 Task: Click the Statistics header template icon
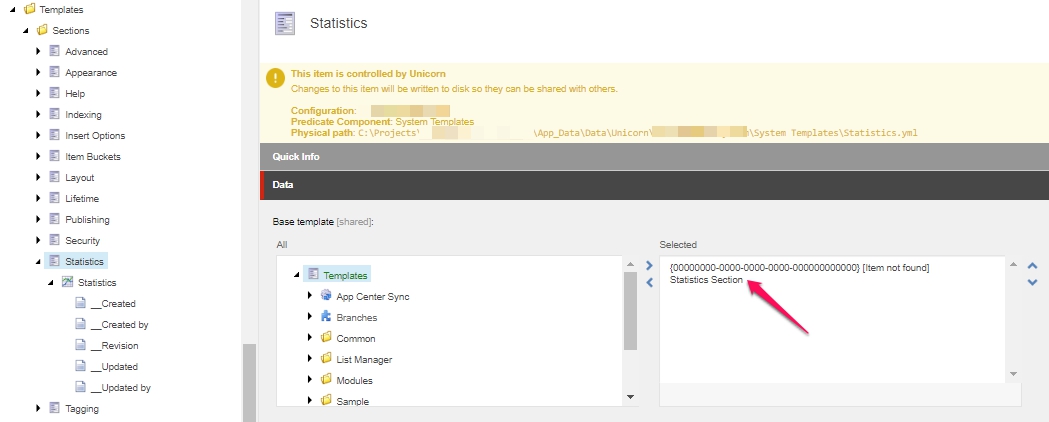(285, 22)
